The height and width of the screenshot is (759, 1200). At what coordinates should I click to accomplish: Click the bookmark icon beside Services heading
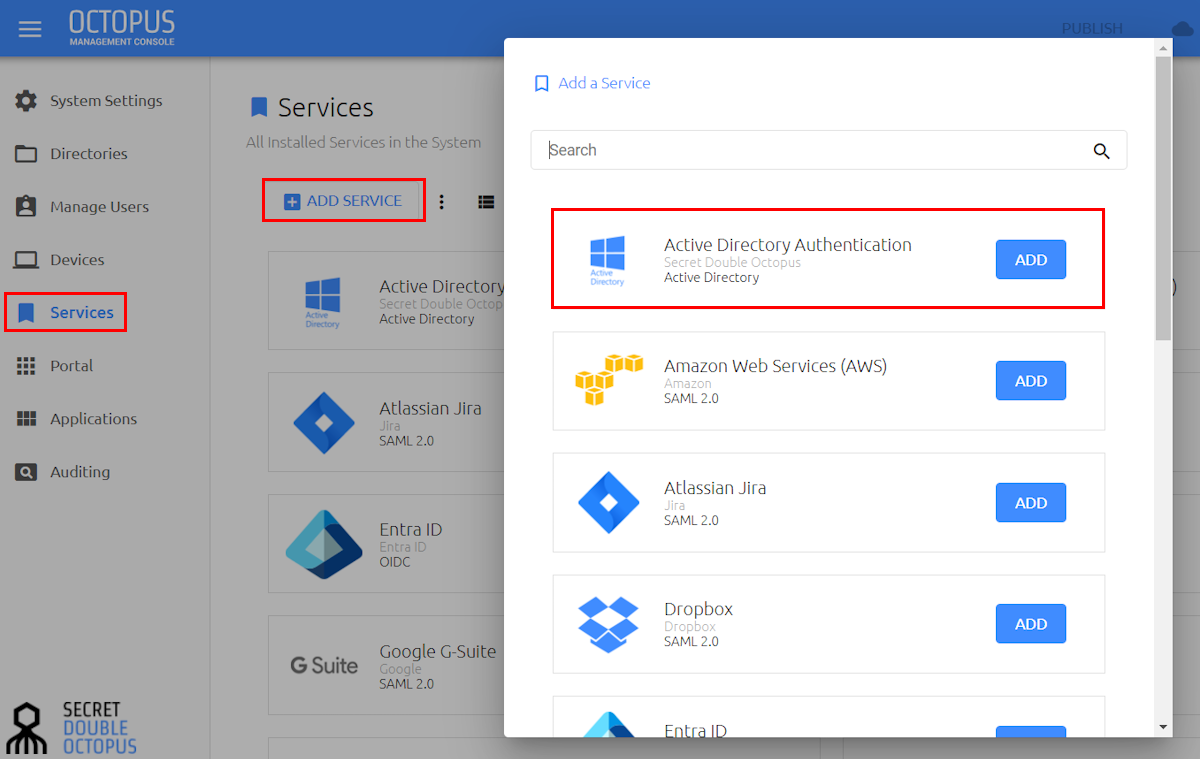259,108
